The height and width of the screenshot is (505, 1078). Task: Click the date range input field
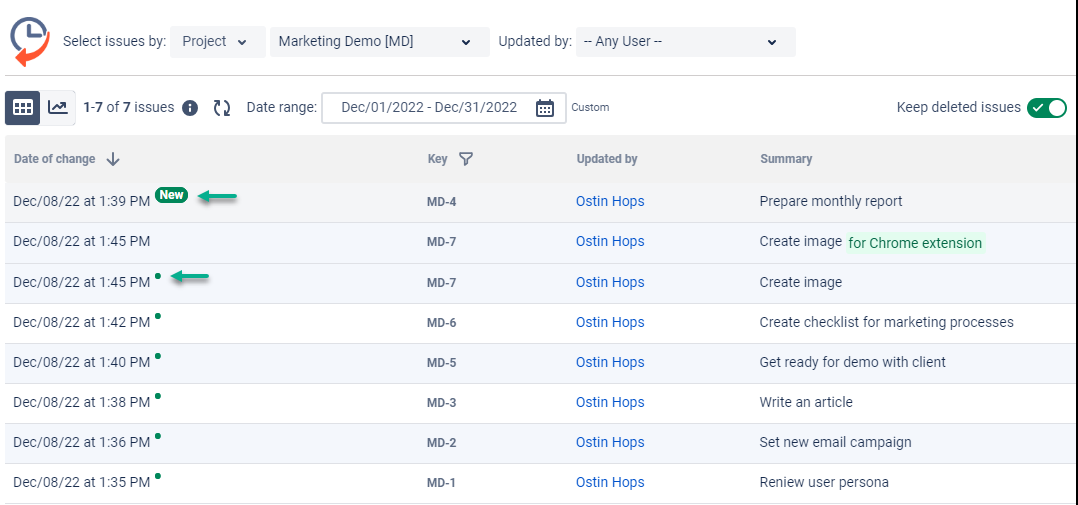(429, 108)
